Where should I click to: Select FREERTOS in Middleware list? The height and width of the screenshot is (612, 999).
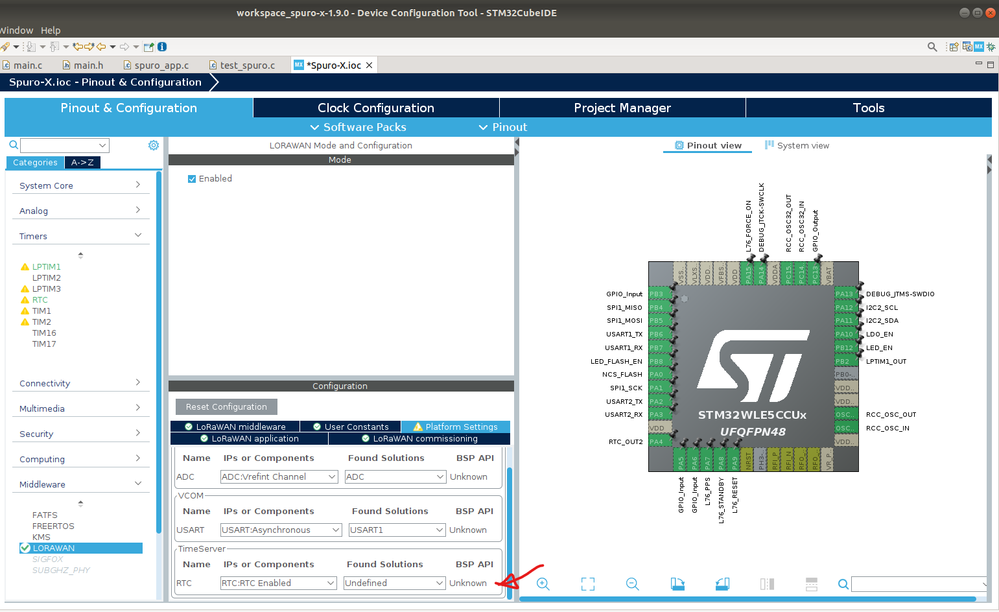pyautogui.click(x=53, y=526)
